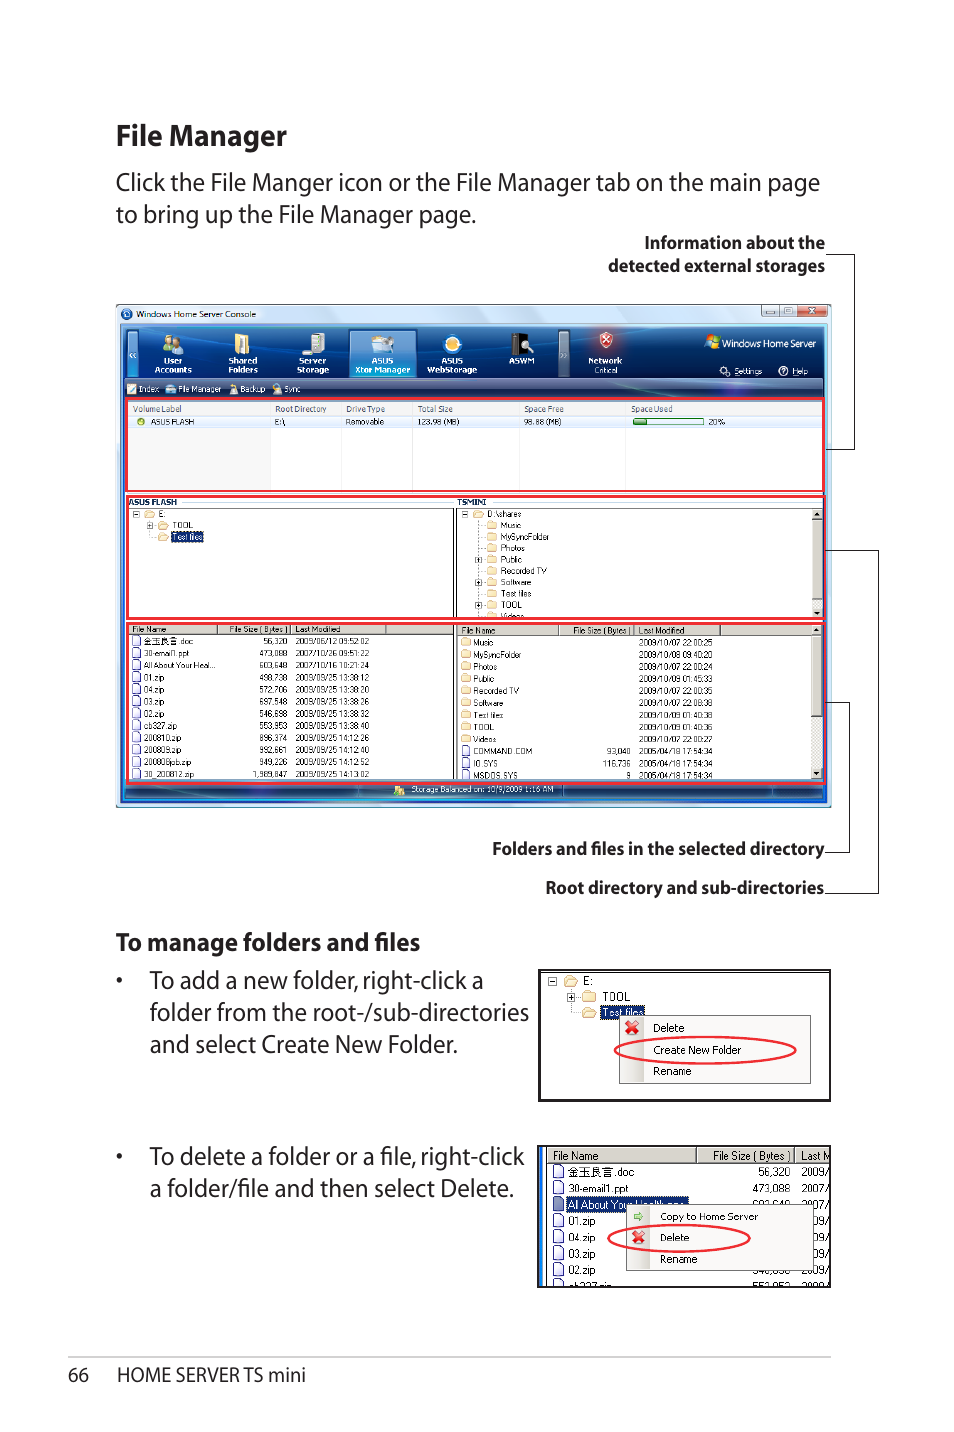Select the ASUS Xtor Manager toolbar tab
This screenshot has height=1432, width=954.
[x=383, y=354]
